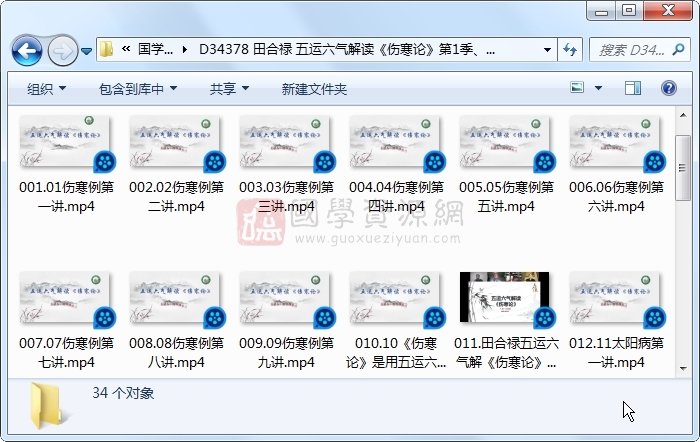Screen dimensions: 700x442
Task: Toggle the preview pane icon
Action: click(633, 88)
